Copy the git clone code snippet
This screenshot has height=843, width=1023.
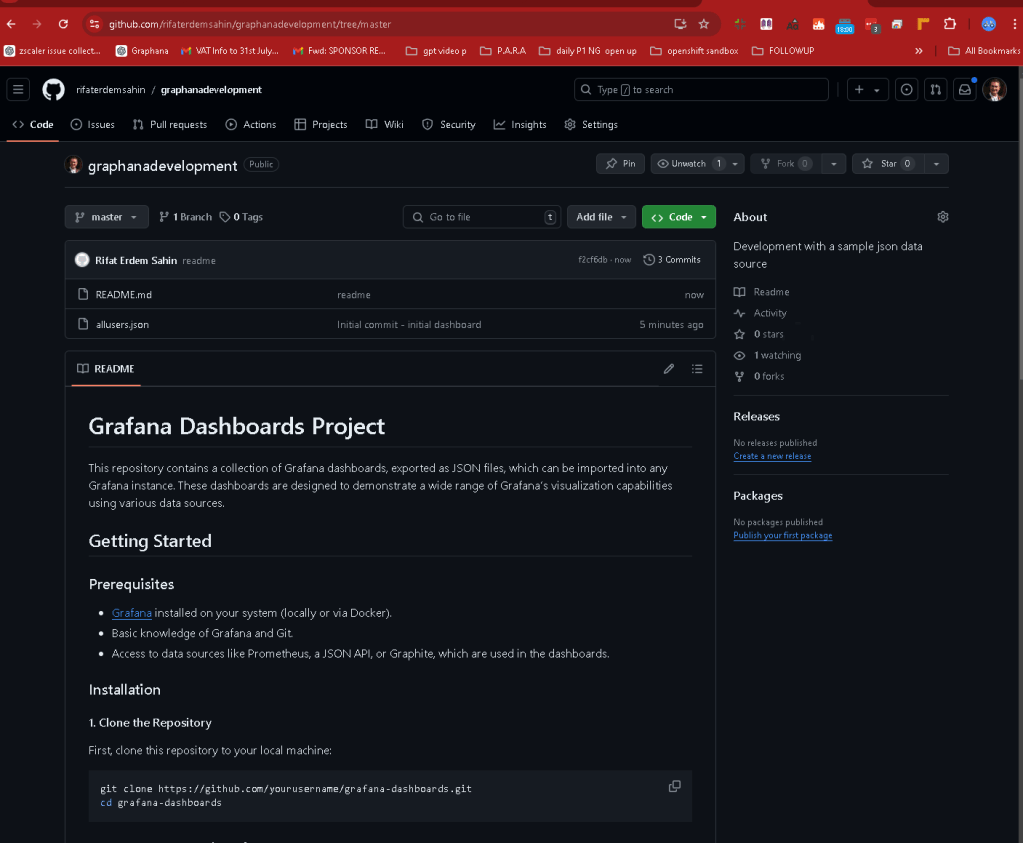click(x=675, y=786)
